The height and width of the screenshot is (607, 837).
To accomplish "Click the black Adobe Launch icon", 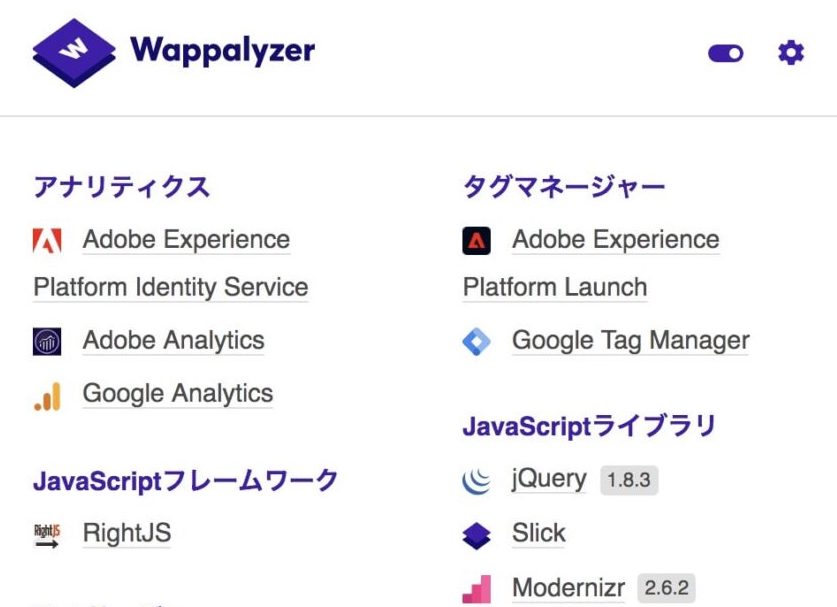I will [x=477, y=241].
